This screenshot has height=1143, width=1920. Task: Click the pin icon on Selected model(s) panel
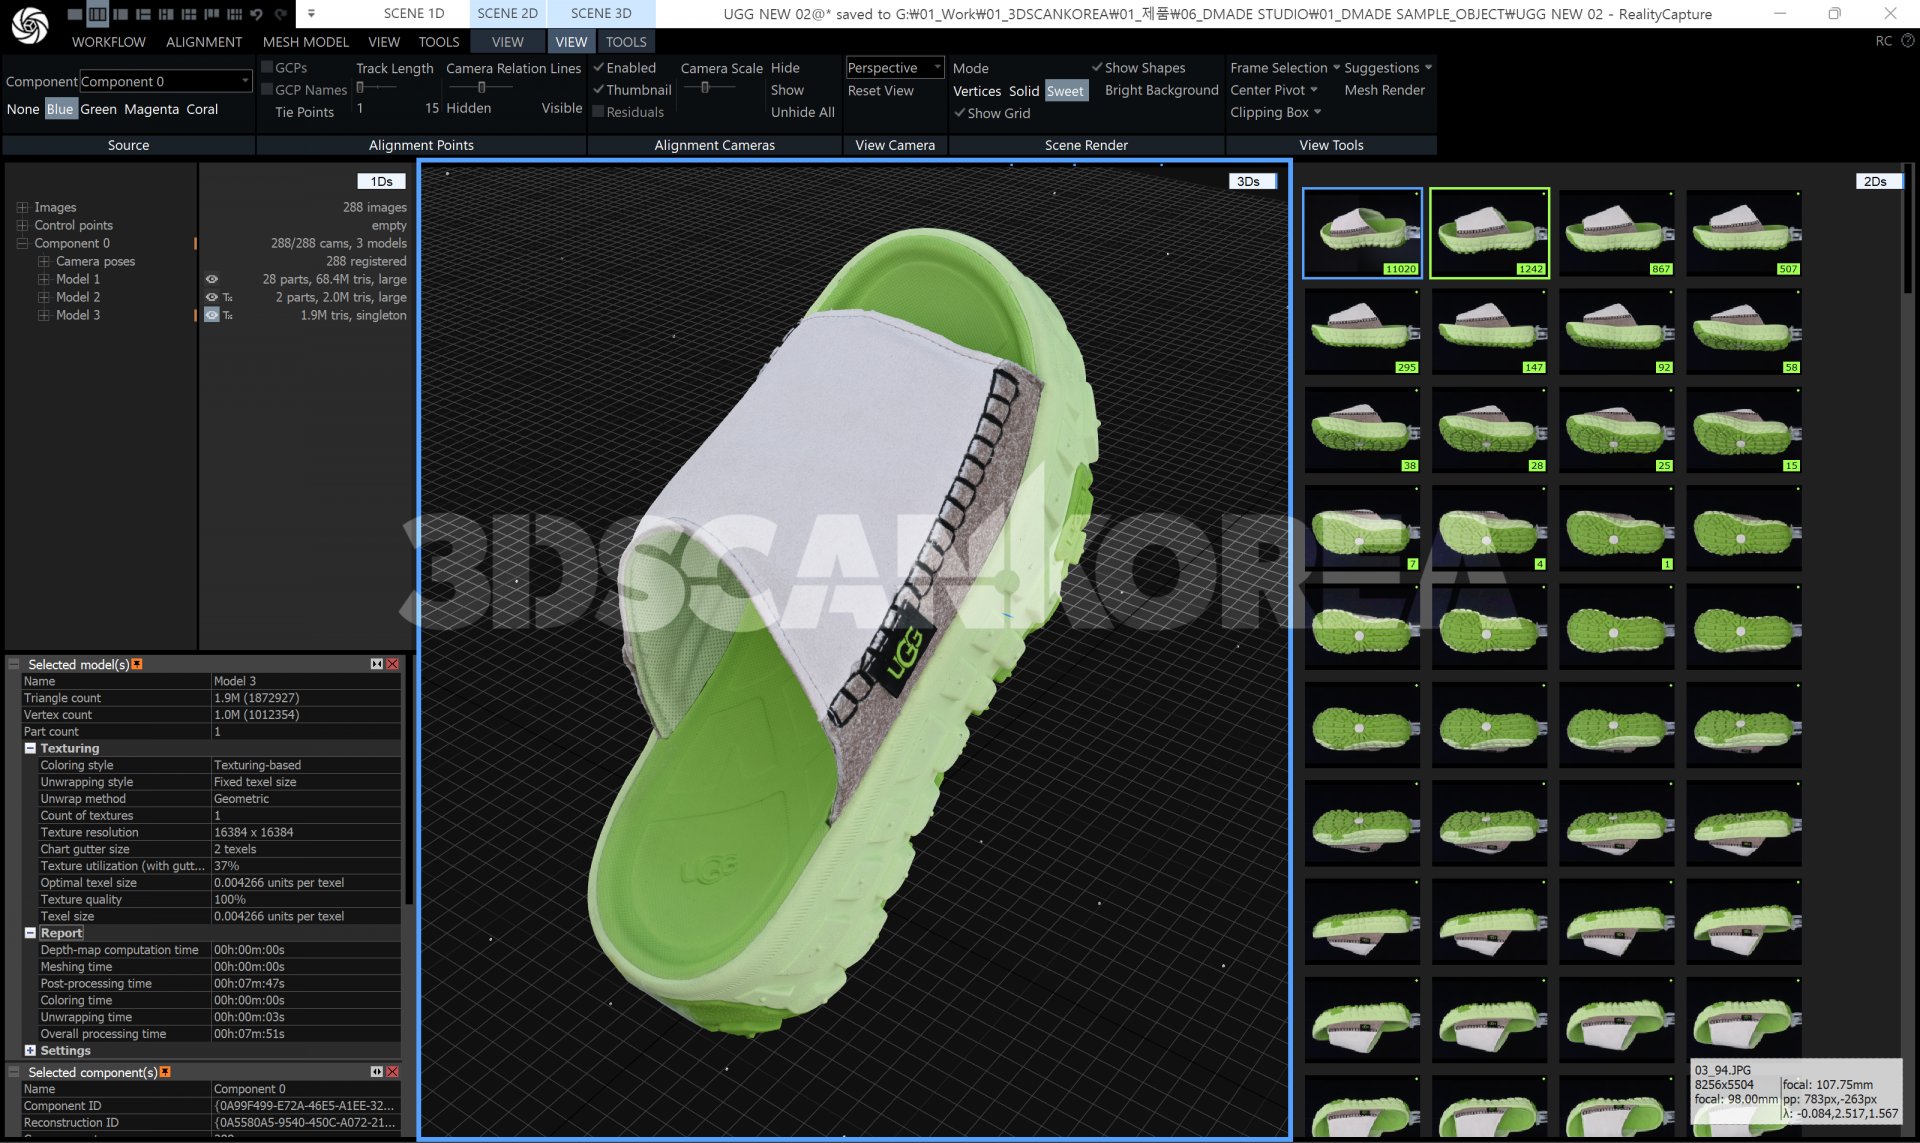point(137,664)
